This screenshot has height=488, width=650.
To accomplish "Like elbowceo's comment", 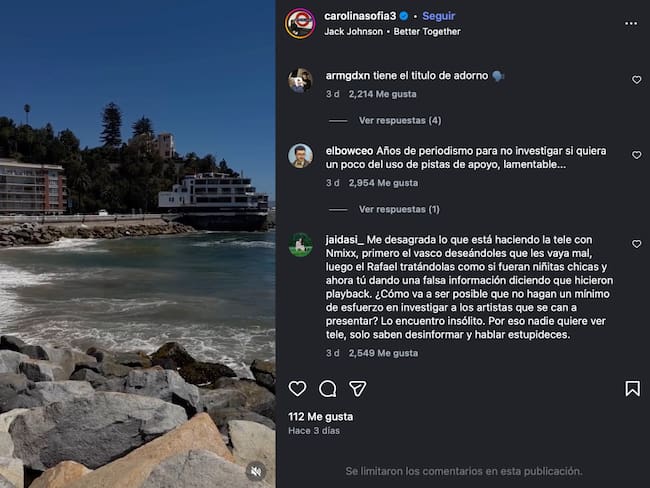I will click(x=636, y=156).
